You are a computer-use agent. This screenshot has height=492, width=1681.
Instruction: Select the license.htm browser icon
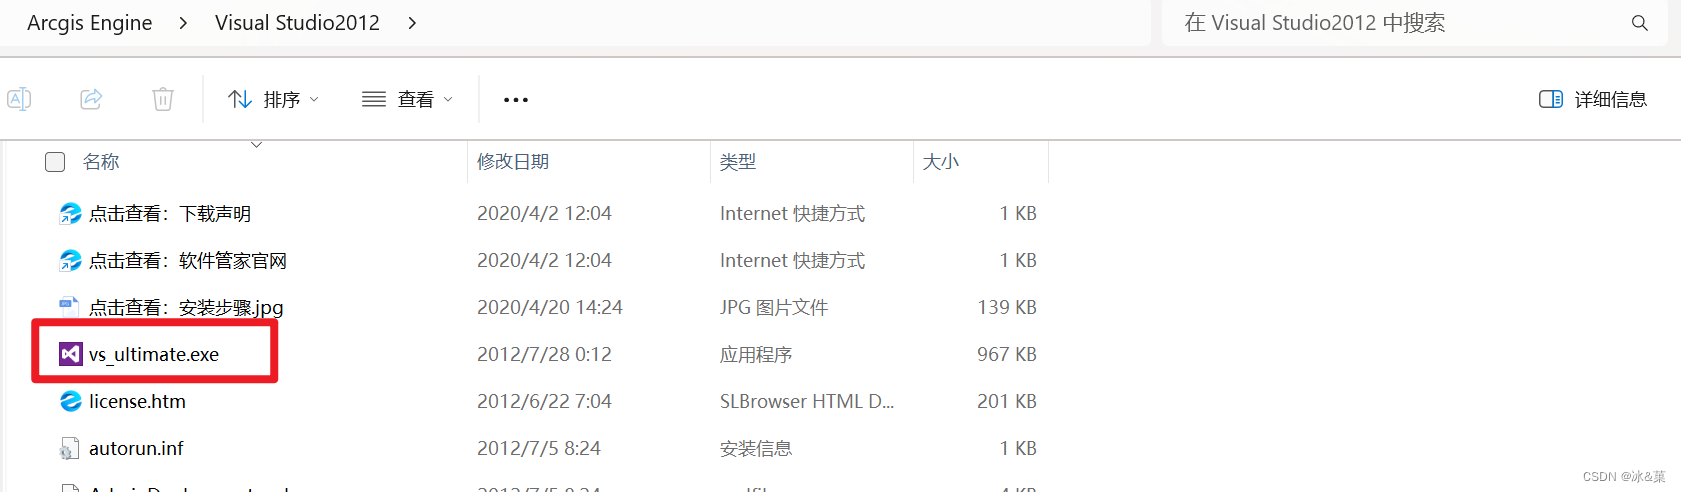coord(70,401)
